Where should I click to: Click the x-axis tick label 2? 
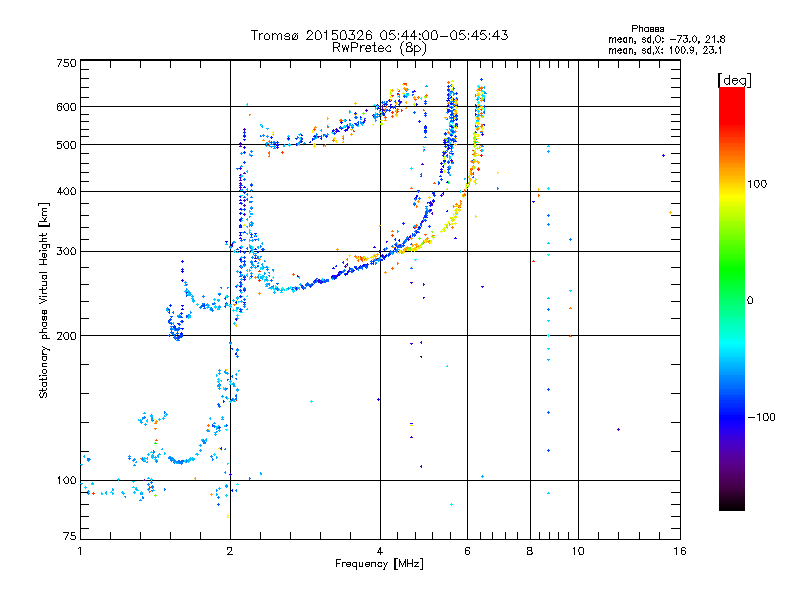point(230,551)
